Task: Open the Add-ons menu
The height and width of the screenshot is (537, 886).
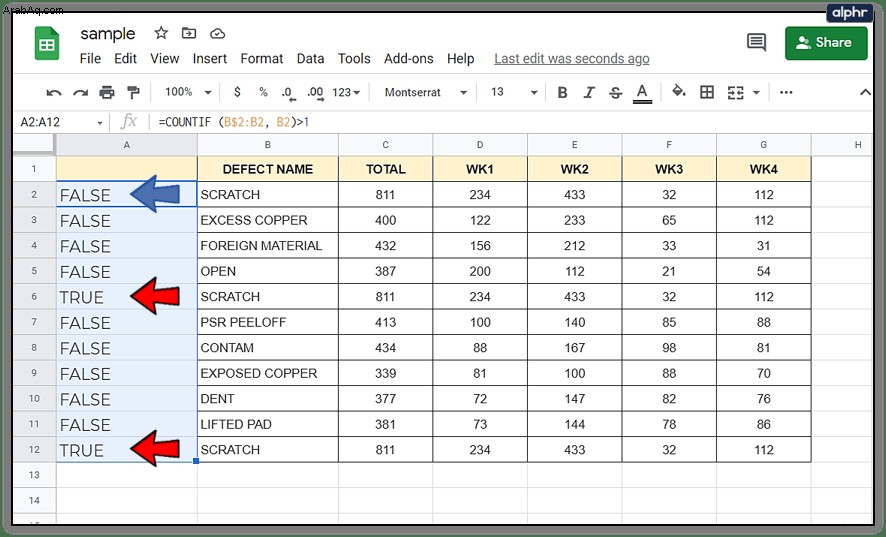Action: [409, 59]
